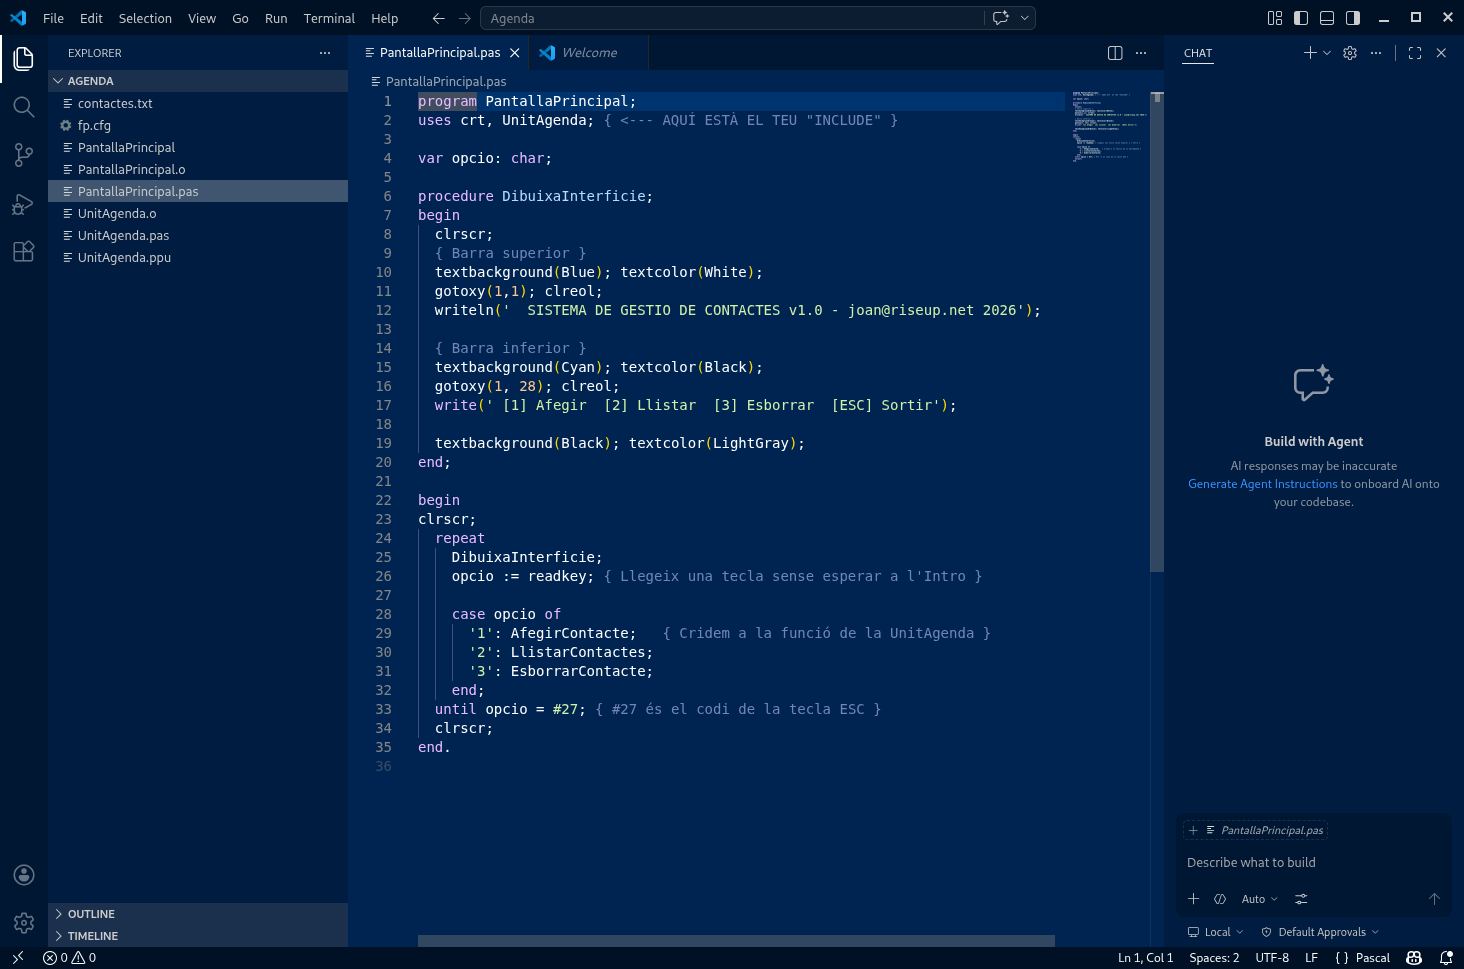Open notifications via the bell icon
The width and height of the screenshot is (1464, 969).
click(x=1447, y=957)
